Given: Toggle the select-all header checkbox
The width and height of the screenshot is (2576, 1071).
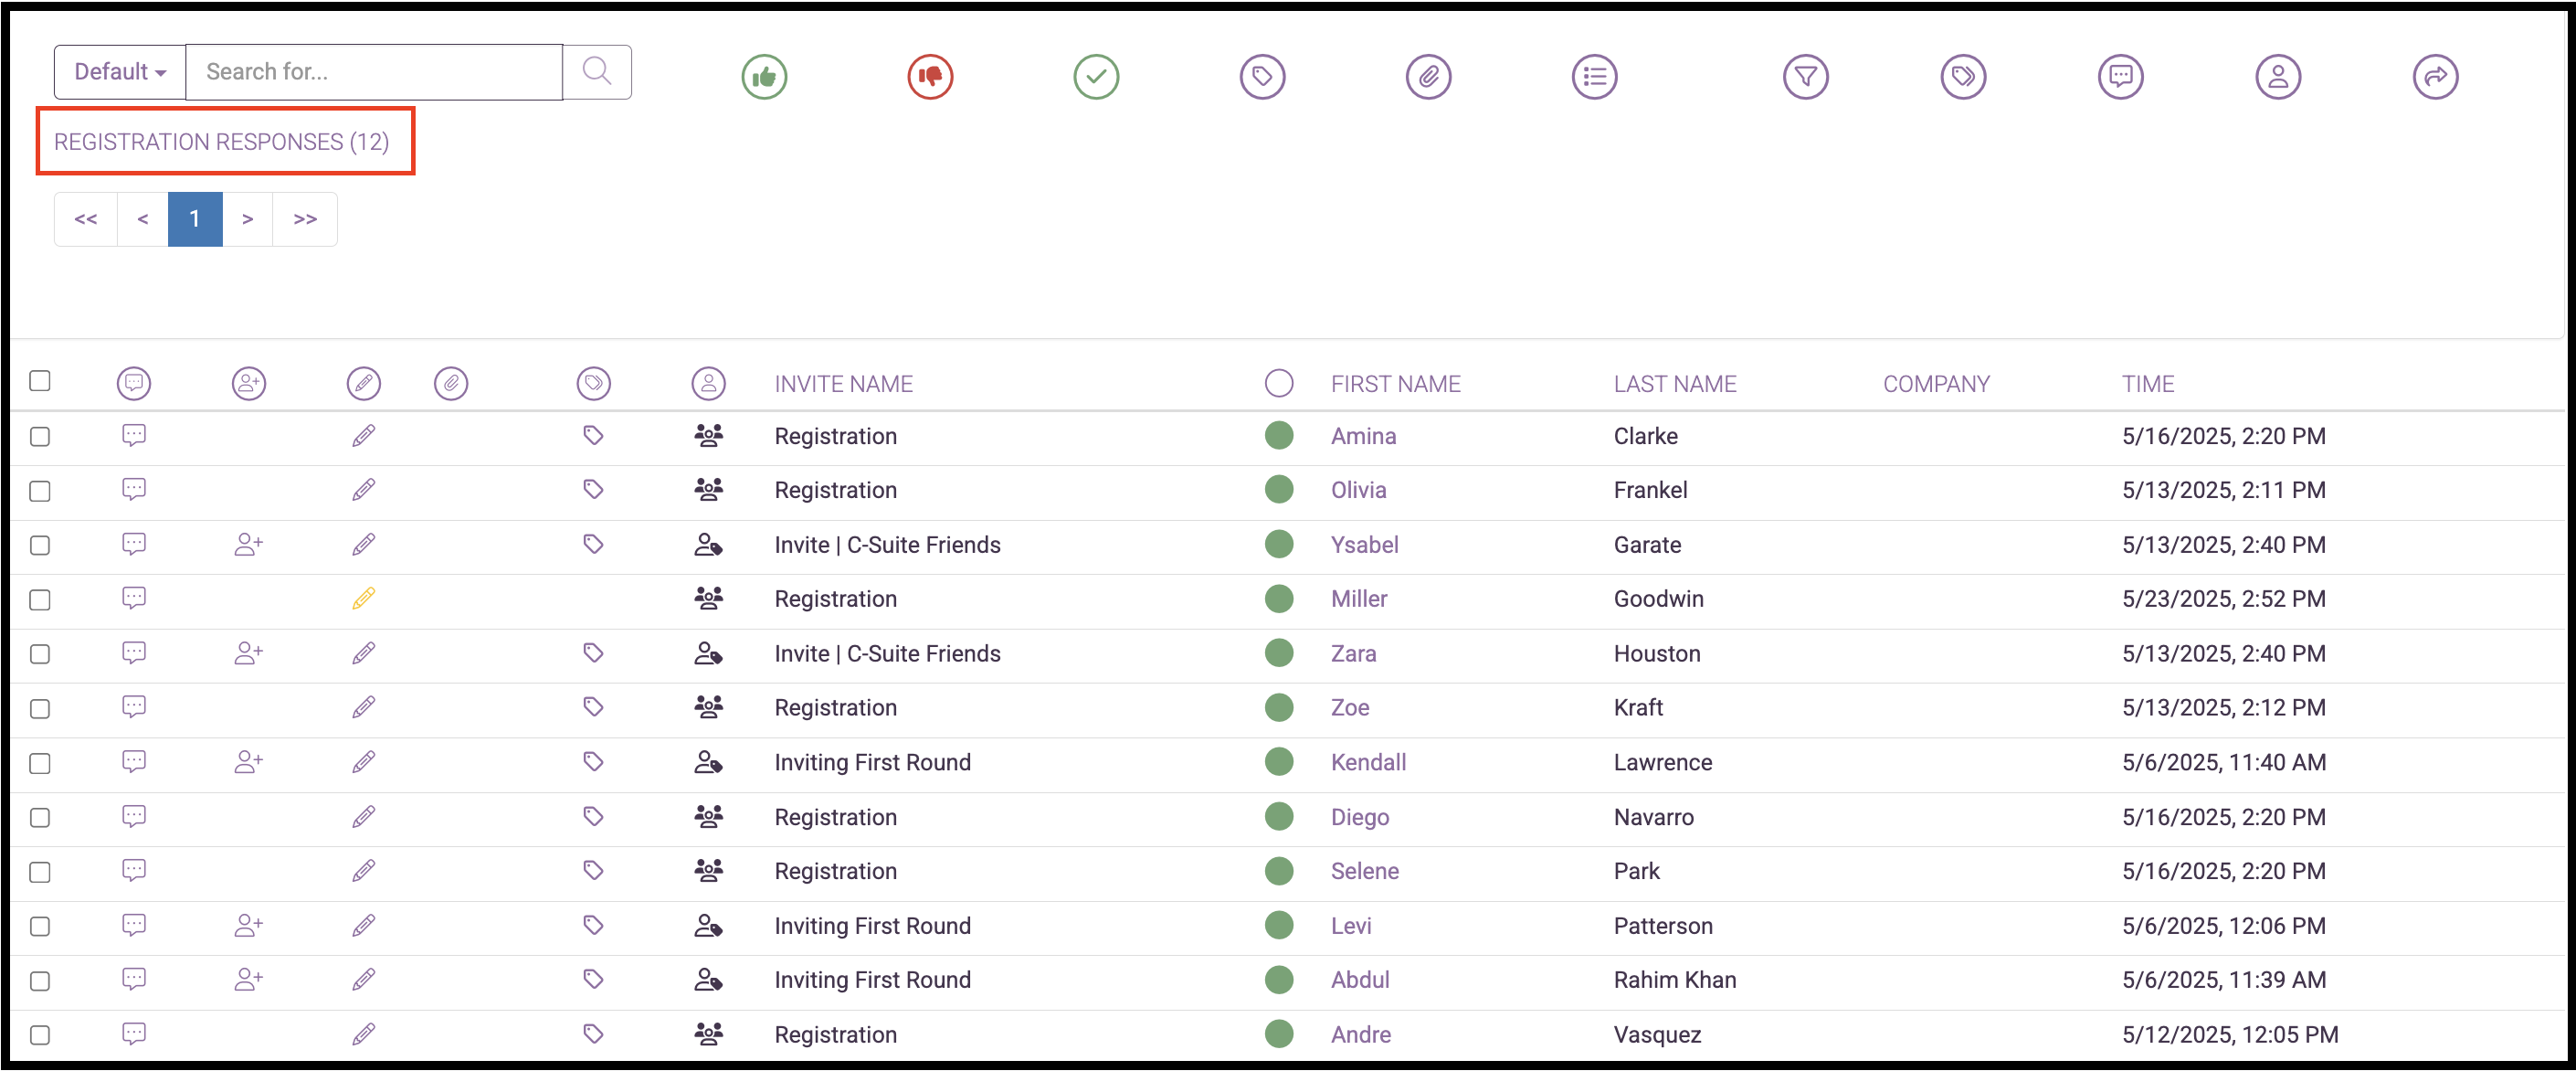Looking at the screenshot, I should pyautogui.click(x=40, y=381).
